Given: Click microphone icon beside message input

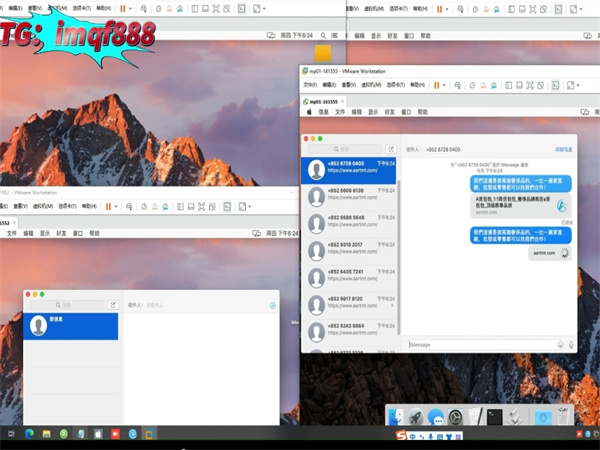Looking at the screenshot, I should point(571,344).
